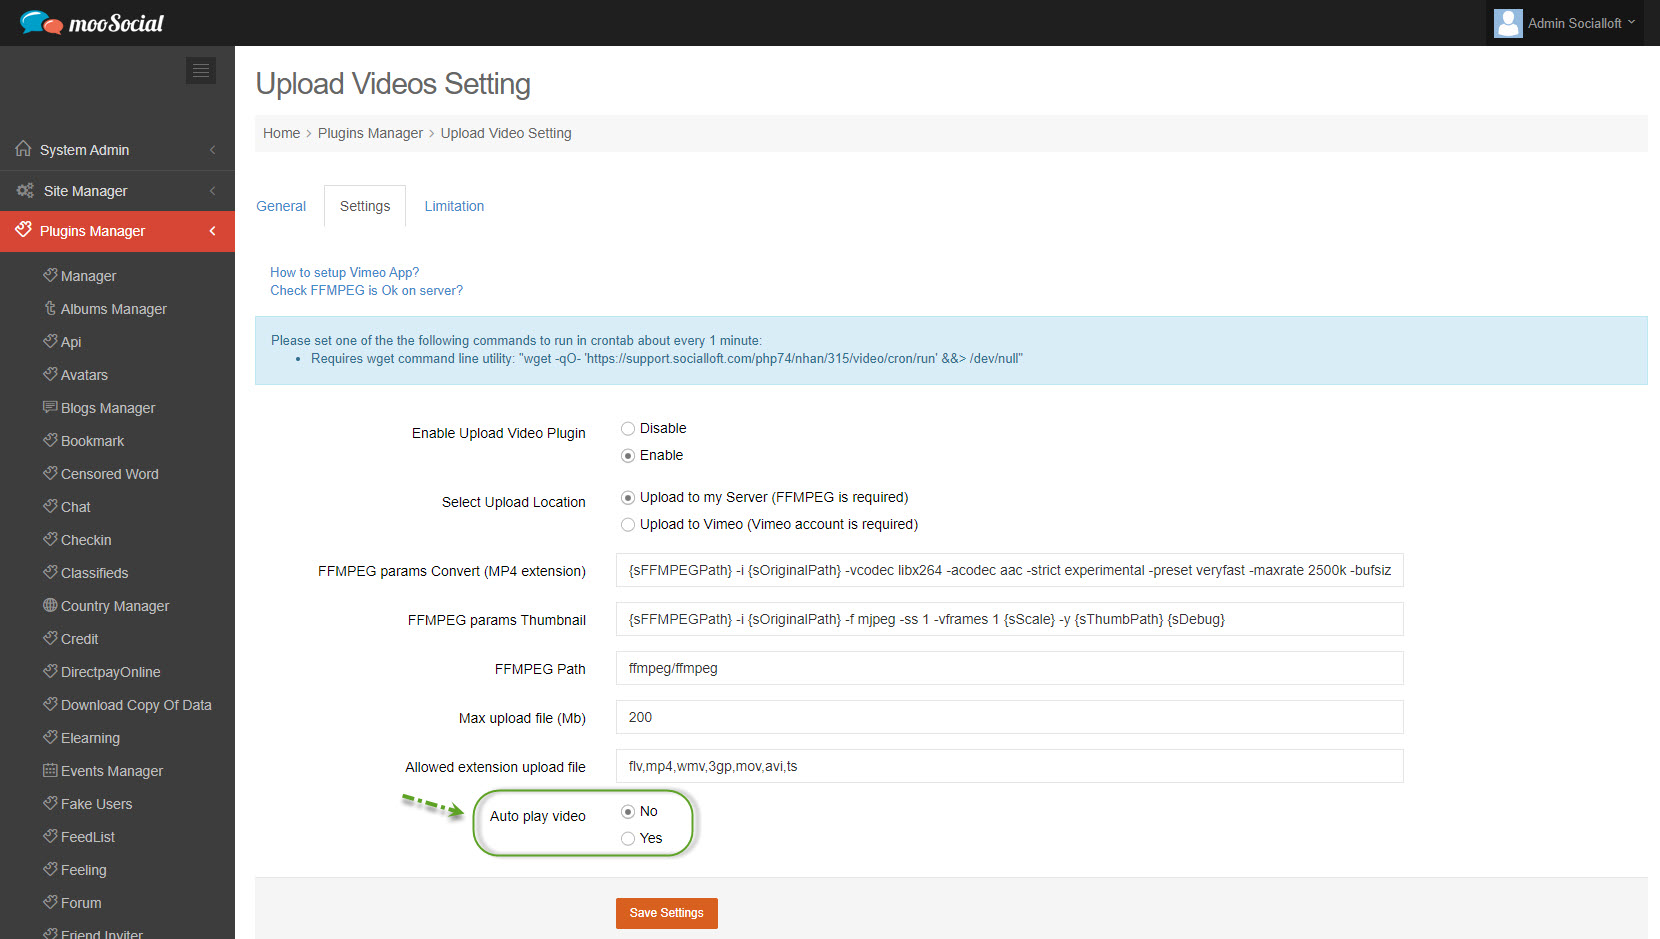Click the System Admin home icon
Viewport: 1660px width, 939px height.
23,149
